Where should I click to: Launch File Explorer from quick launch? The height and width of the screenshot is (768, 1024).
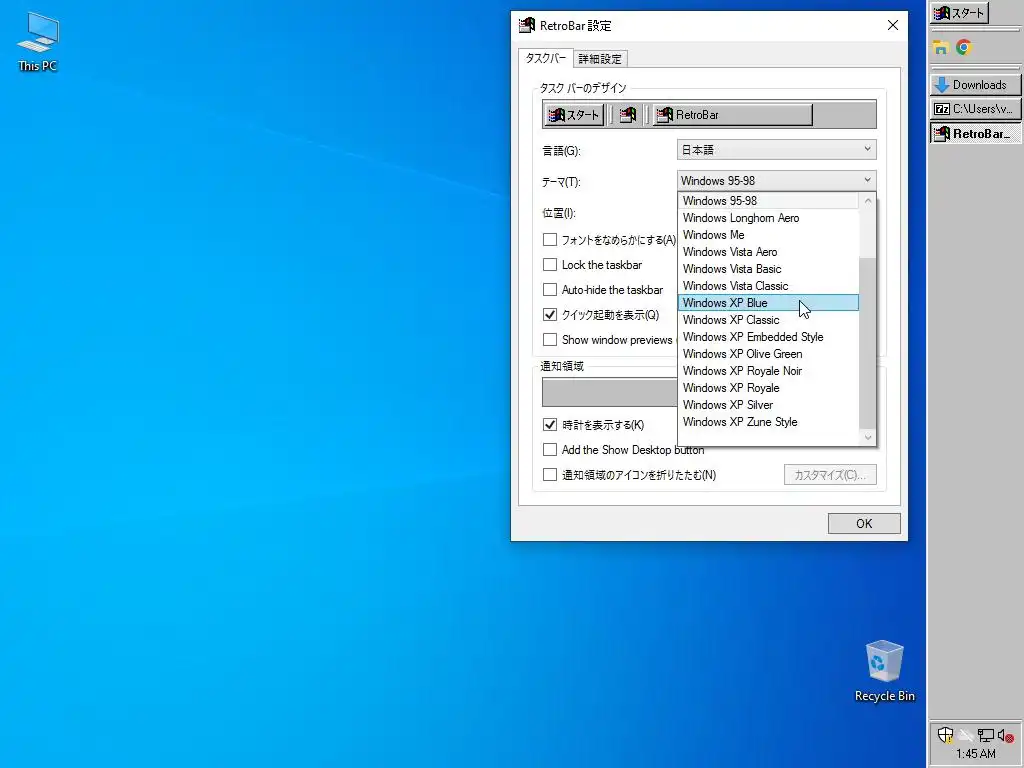click(940, 48)
